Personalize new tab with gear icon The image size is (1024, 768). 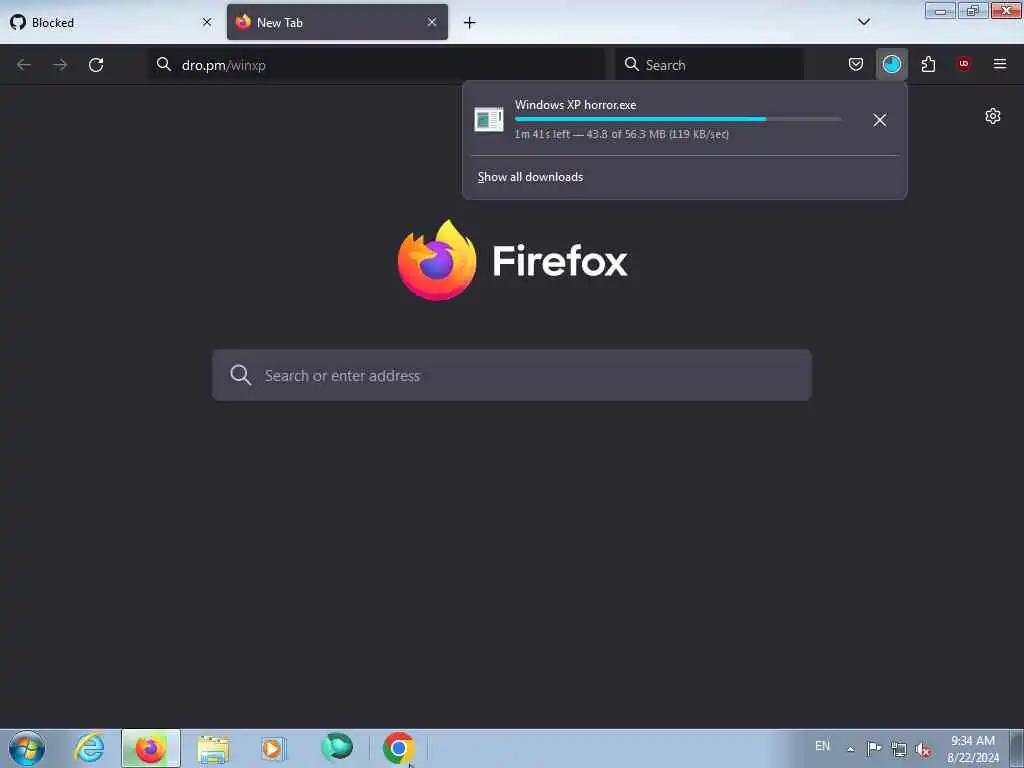tap(993, 116)
